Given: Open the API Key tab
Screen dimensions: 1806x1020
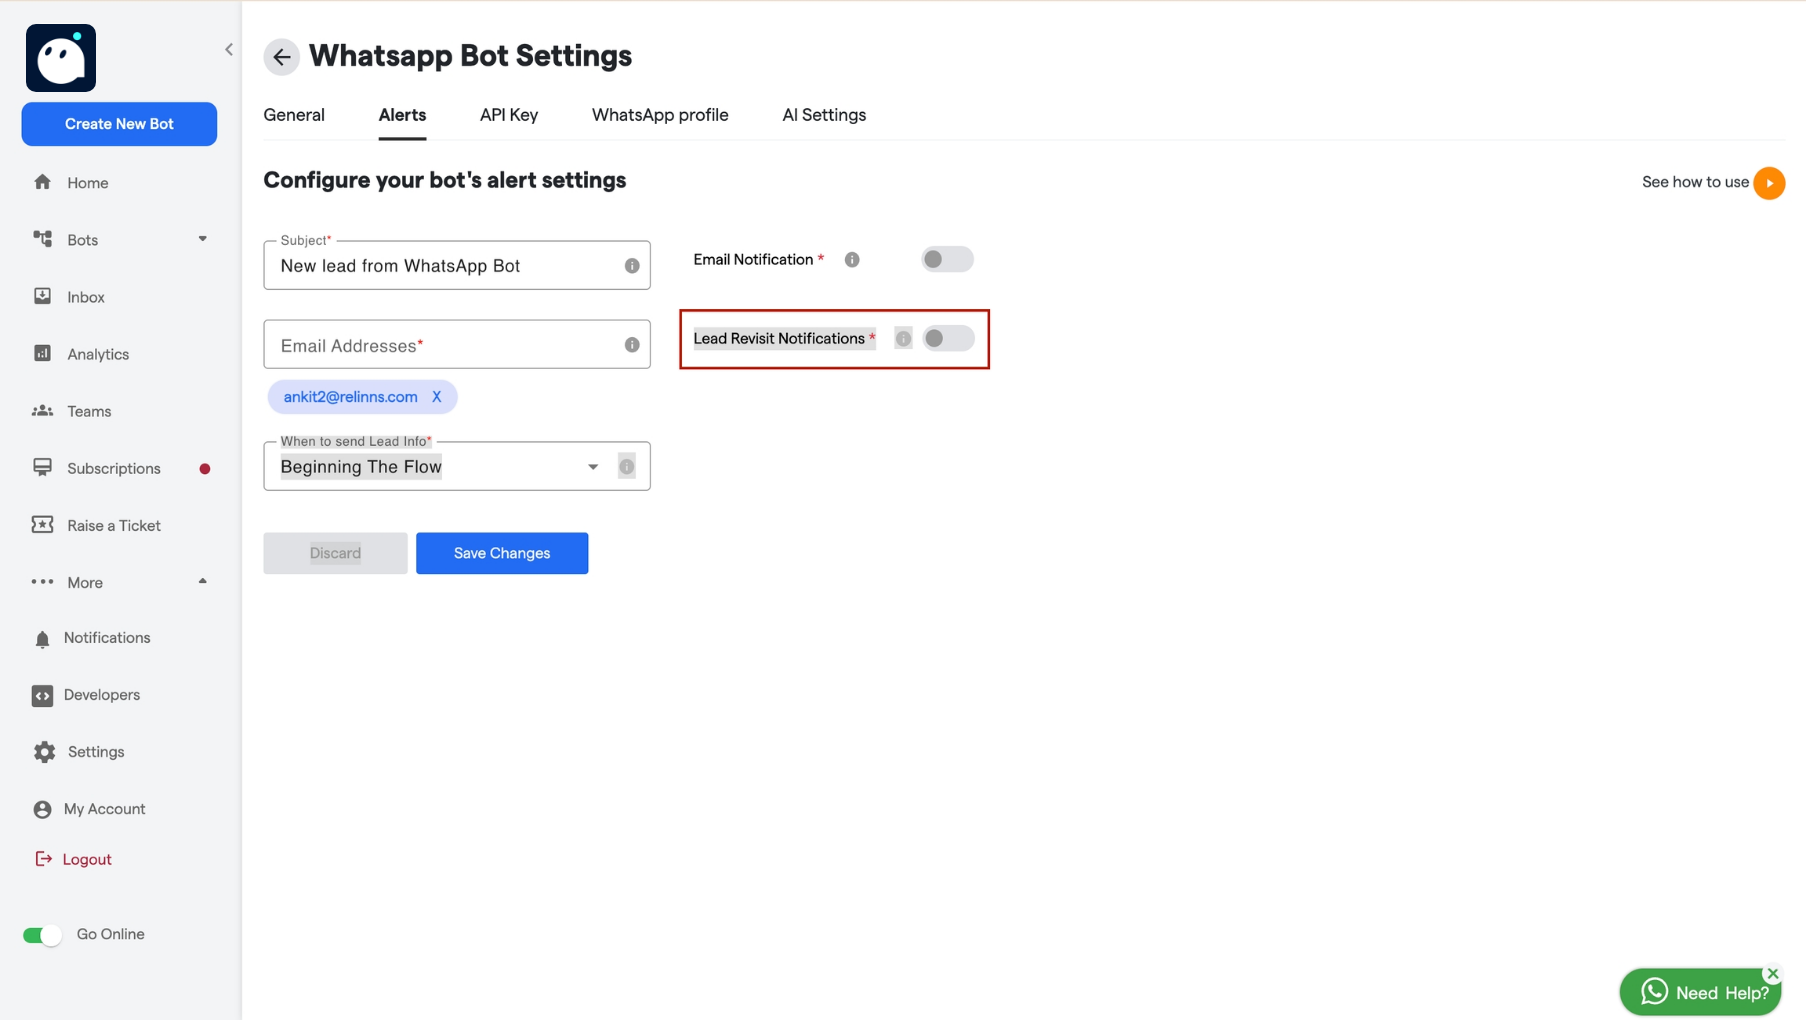Looking at the screenshot, I should coord(509,115).
